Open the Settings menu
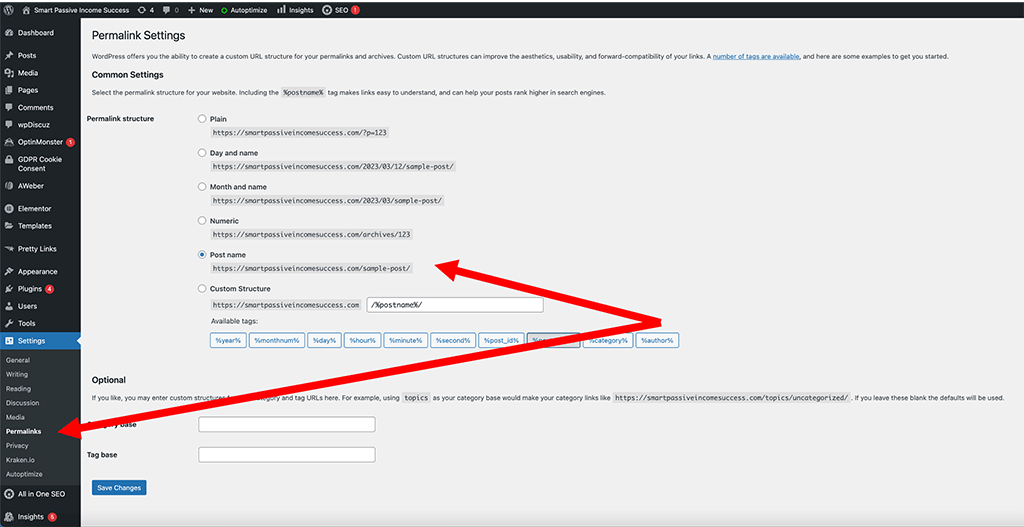This screenshot has height=527, width=1024. click(40, 341)
